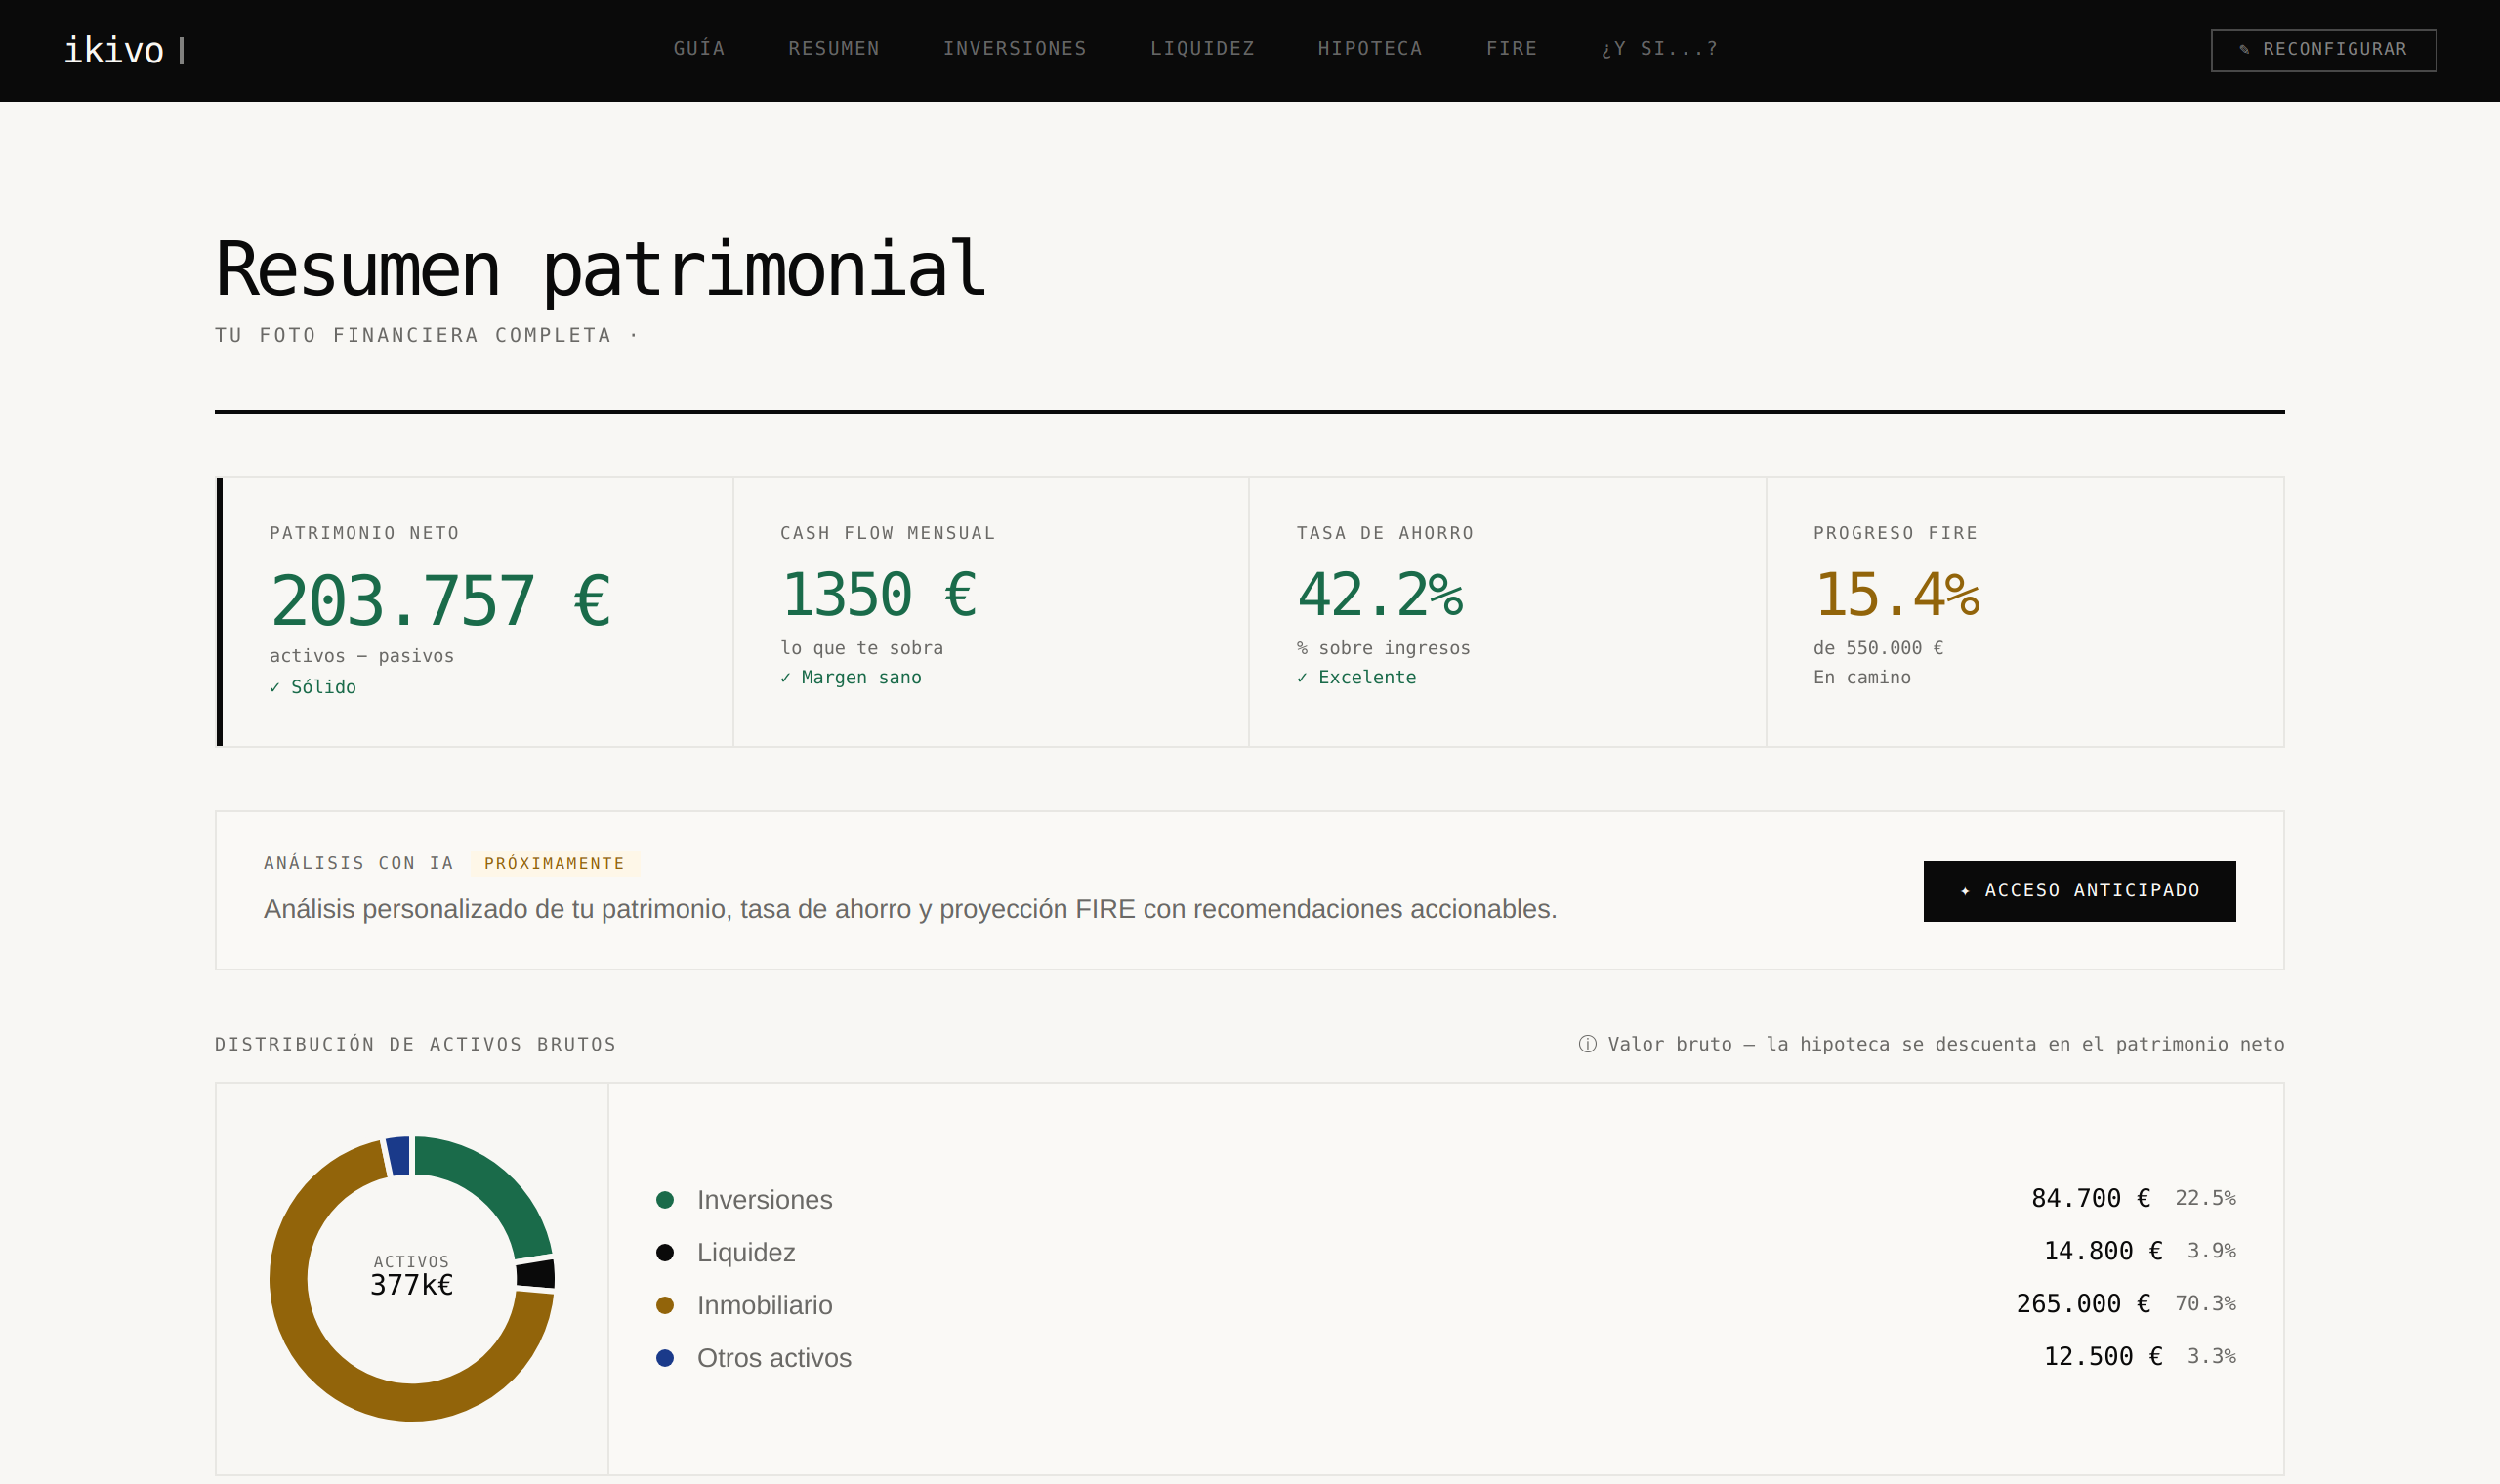Select the Liquidez legend label
Image resolution: width=2500 pixels, height=1484 pixels.
(x=746, y=1252)
